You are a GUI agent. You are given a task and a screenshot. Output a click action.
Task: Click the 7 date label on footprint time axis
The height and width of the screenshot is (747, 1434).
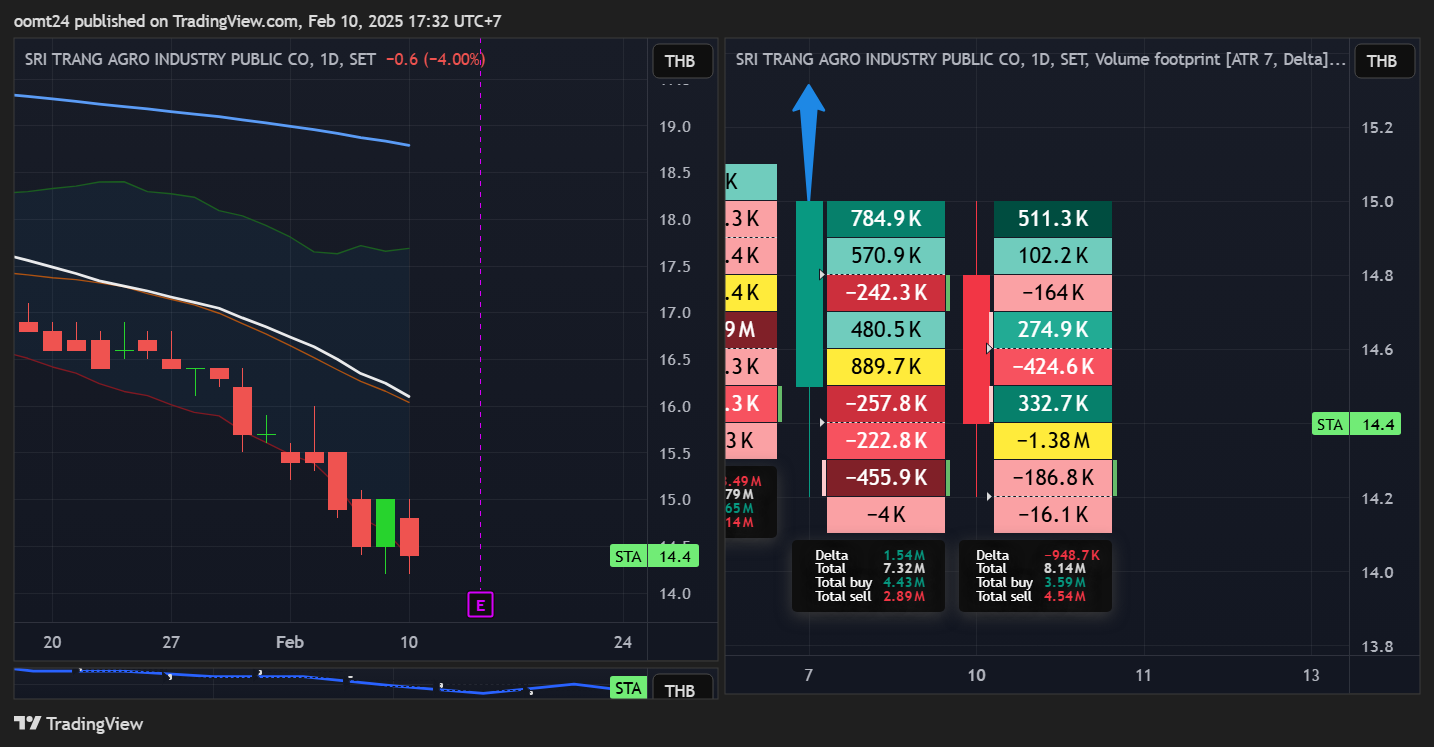pyautogui.click(x=808, y=675)
